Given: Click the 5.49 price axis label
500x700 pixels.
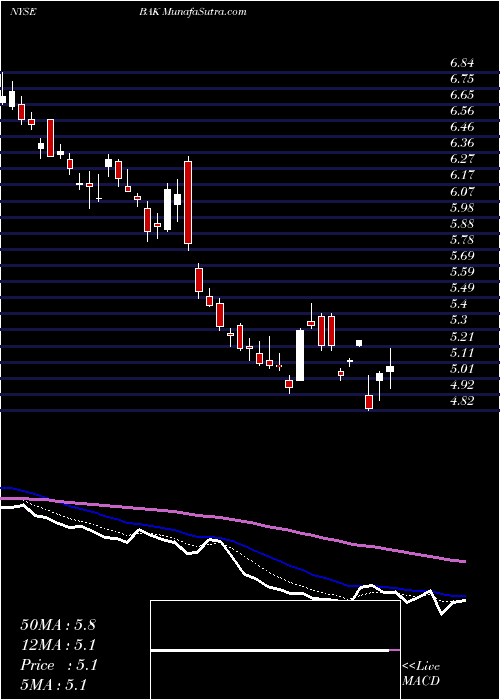Looking at the screenshot, I should click(x=462, y=288).
